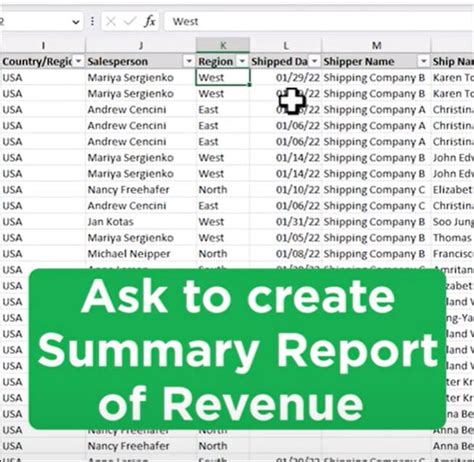Screen dimensions: 474x462
Task: Click the Nancy Freehafer cell with 01/10/22 date
Action: point(141,190)
